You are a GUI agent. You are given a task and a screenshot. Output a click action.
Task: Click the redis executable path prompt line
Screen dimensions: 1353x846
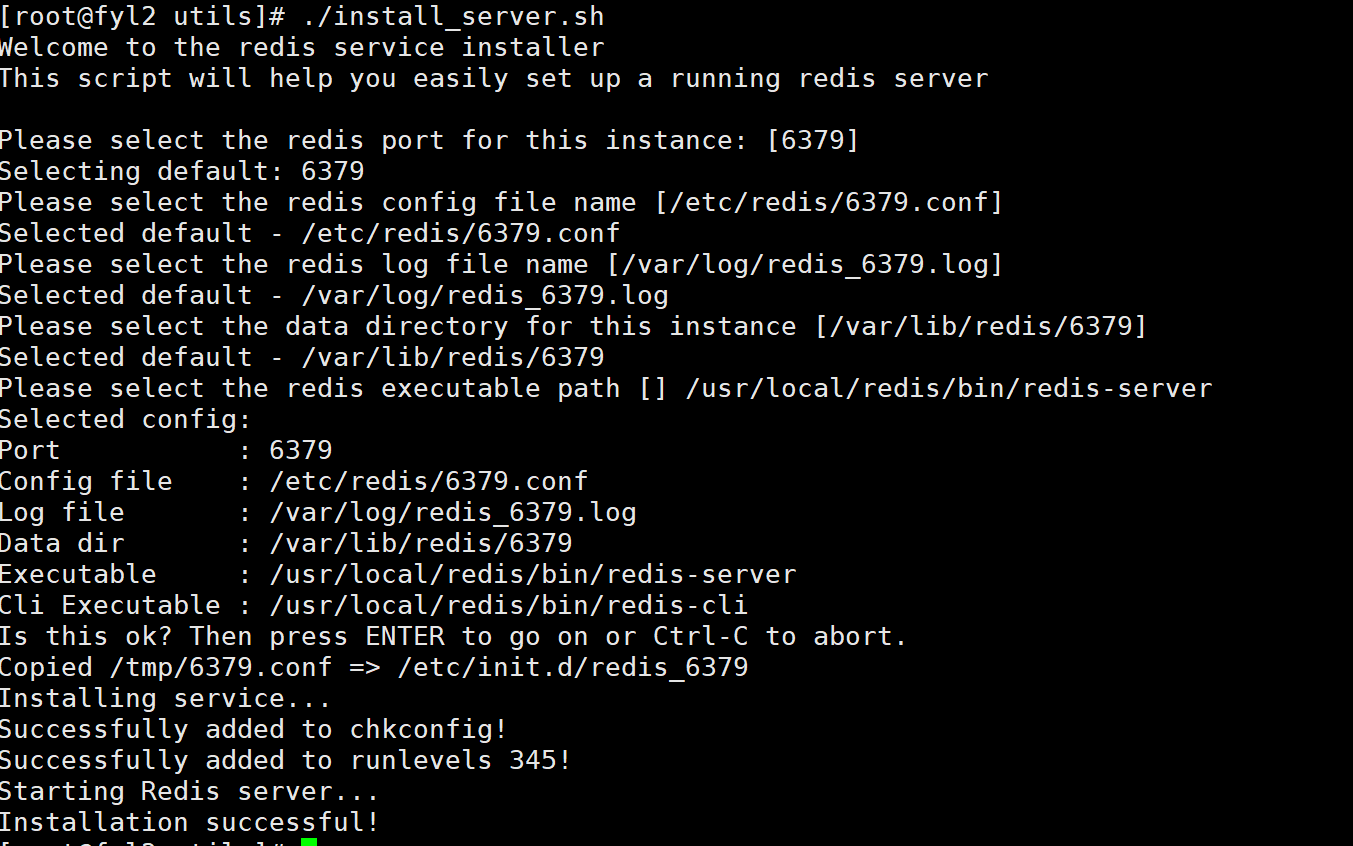pos(606,388)
